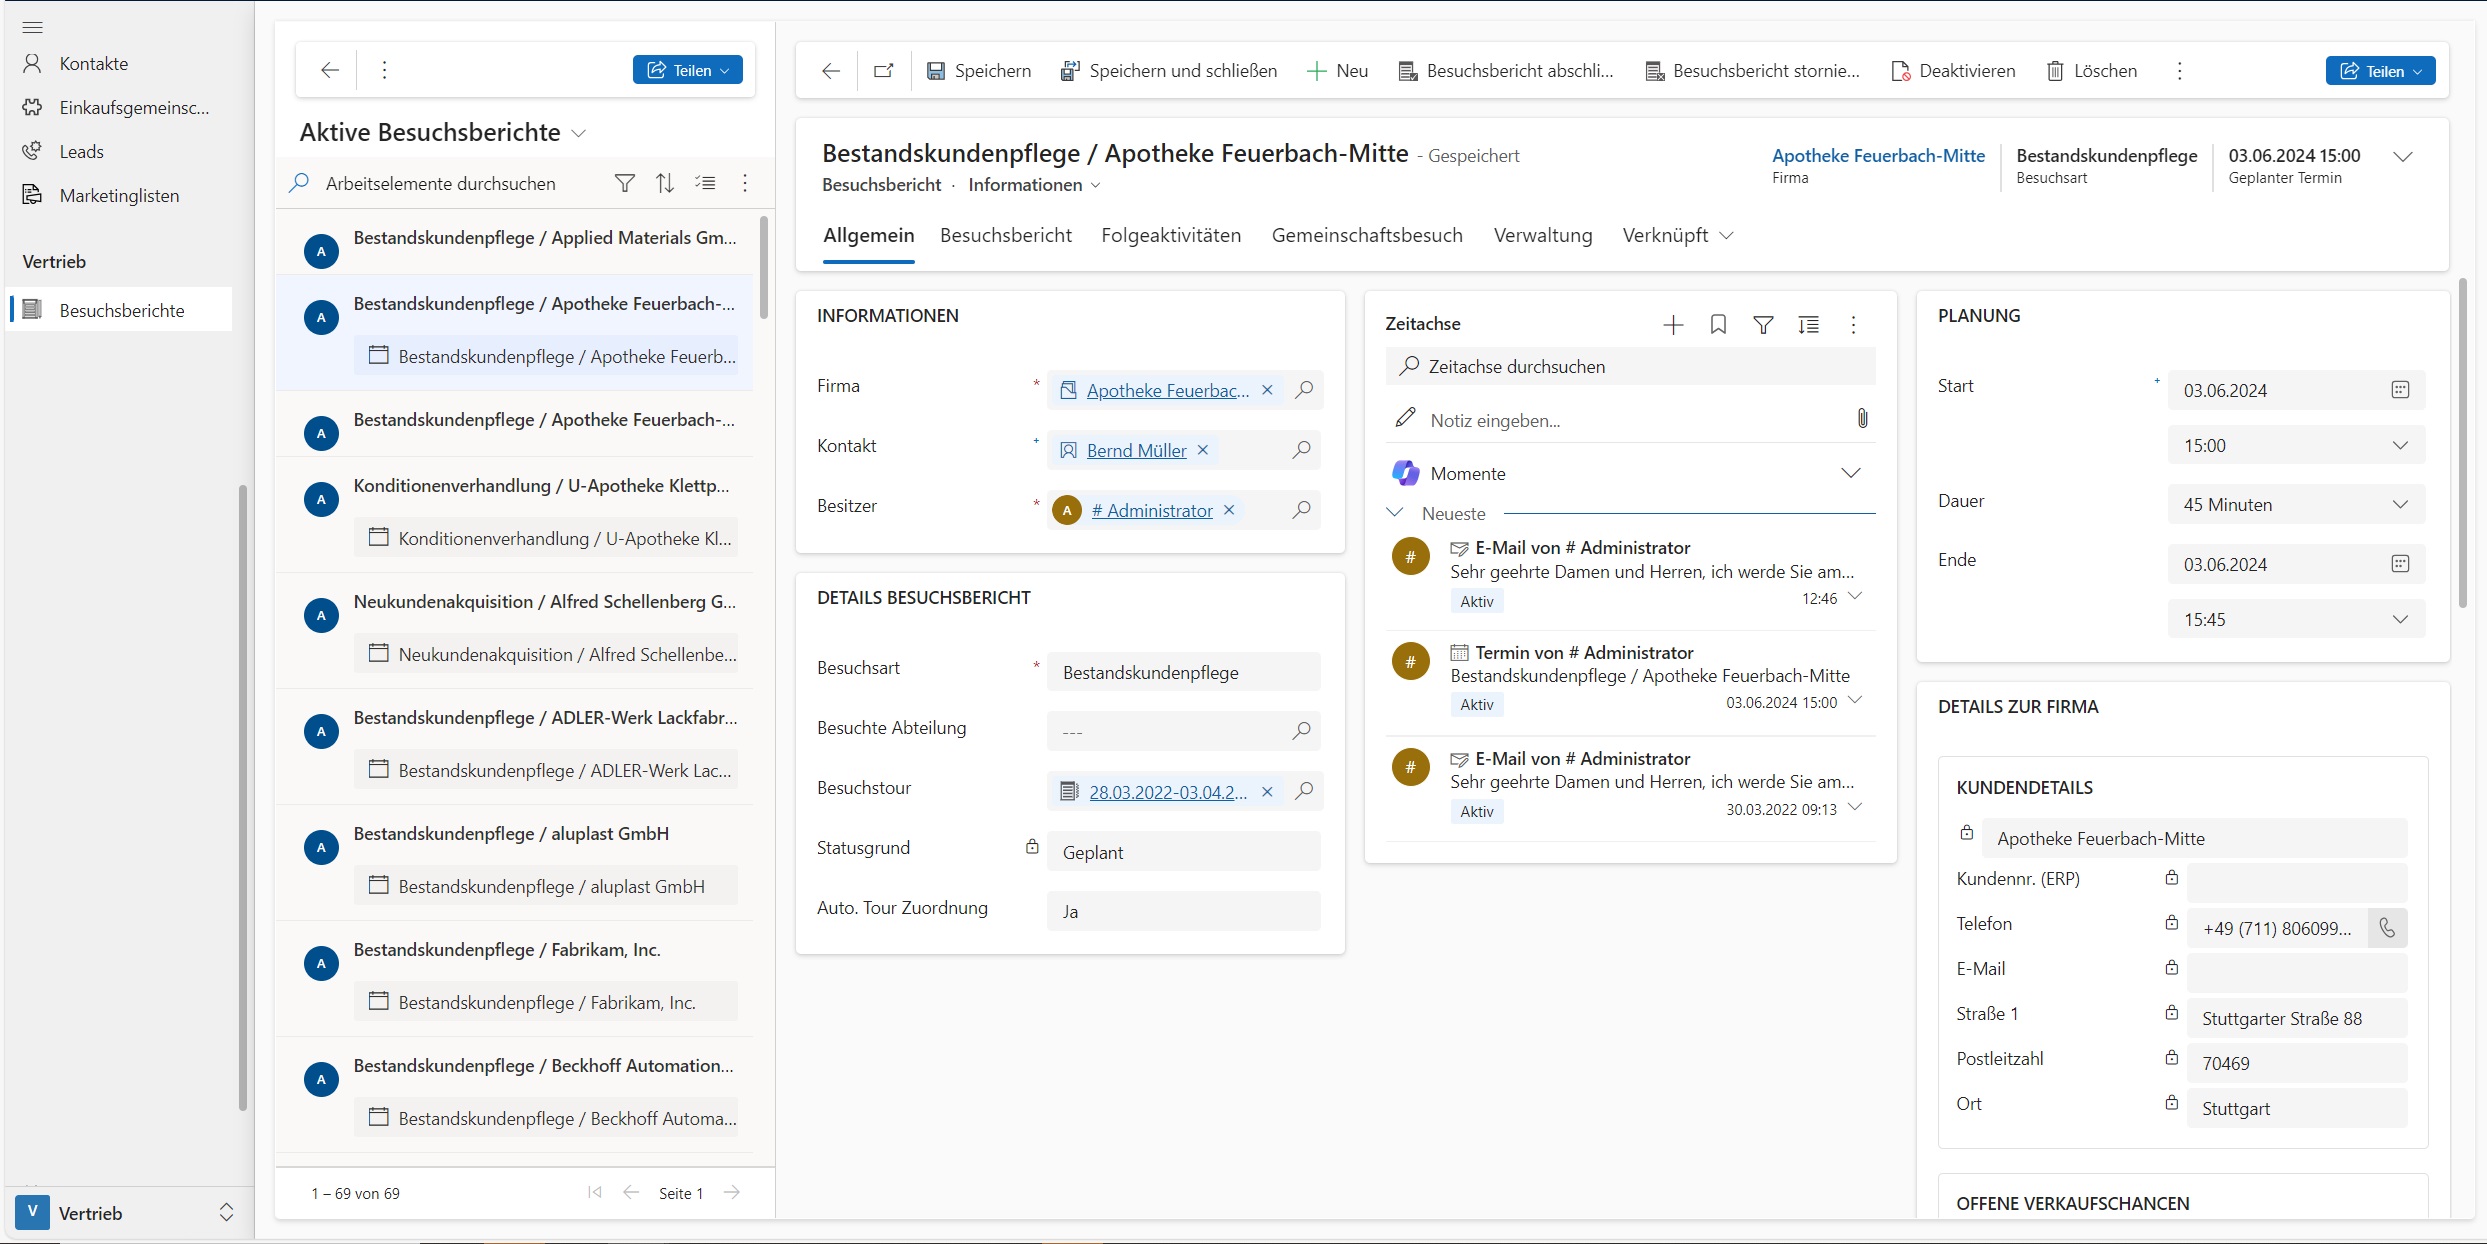Screen dimensions: 2487x1244
Task: Open the Aktive Besuchsberichte view dropdown
Action: tap(578, 133)
